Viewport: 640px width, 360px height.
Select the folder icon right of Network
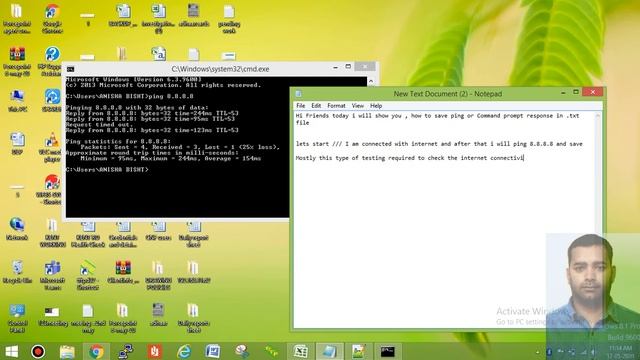click(52, 233)
